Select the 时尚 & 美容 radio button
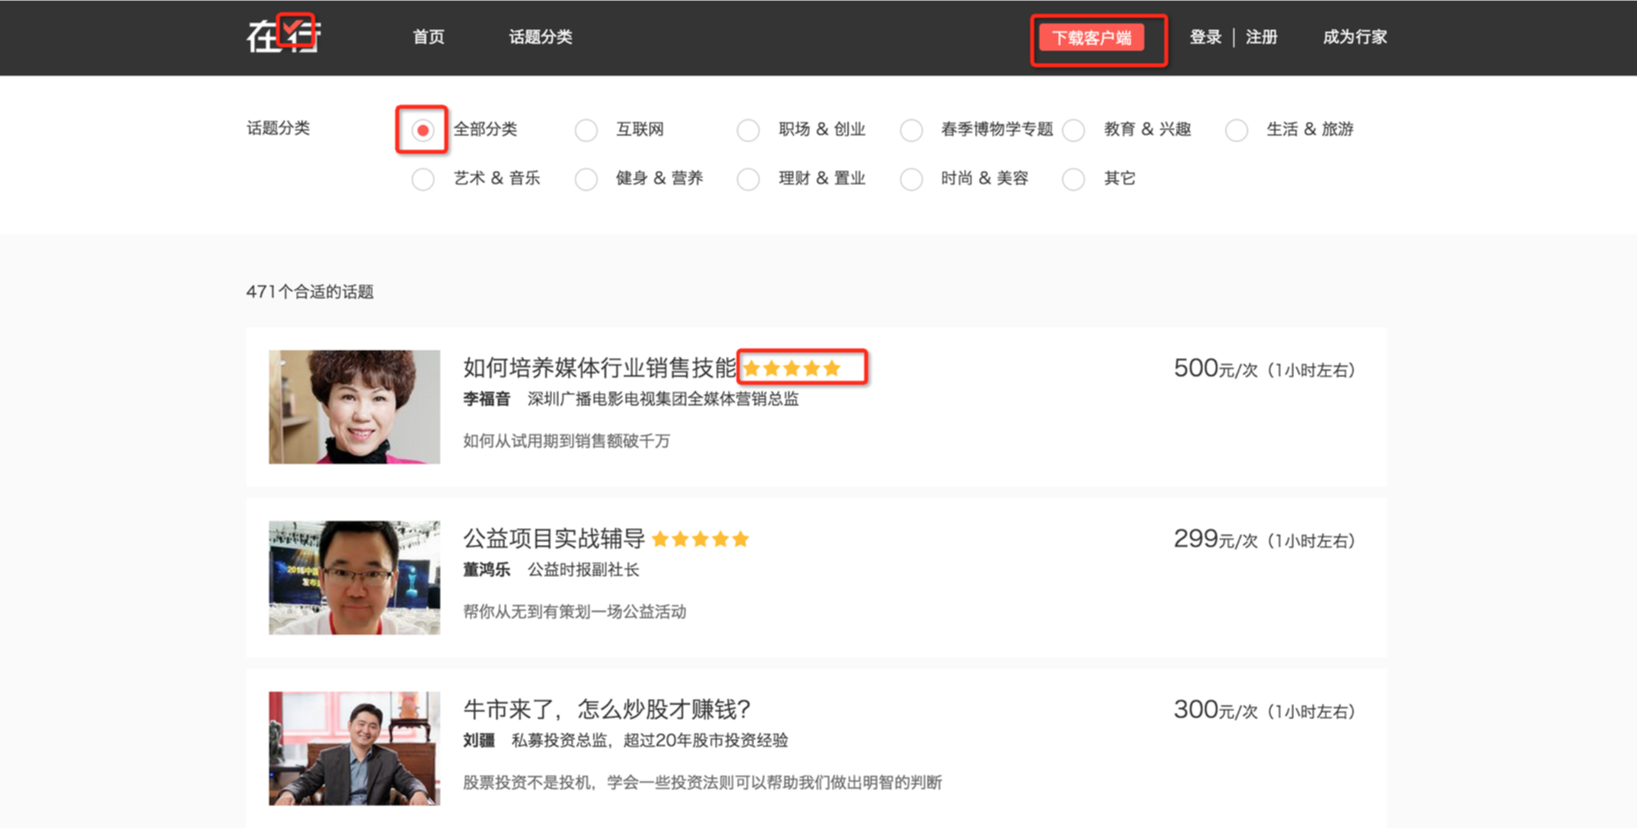The image size is (1637, 829). point(911,179)
